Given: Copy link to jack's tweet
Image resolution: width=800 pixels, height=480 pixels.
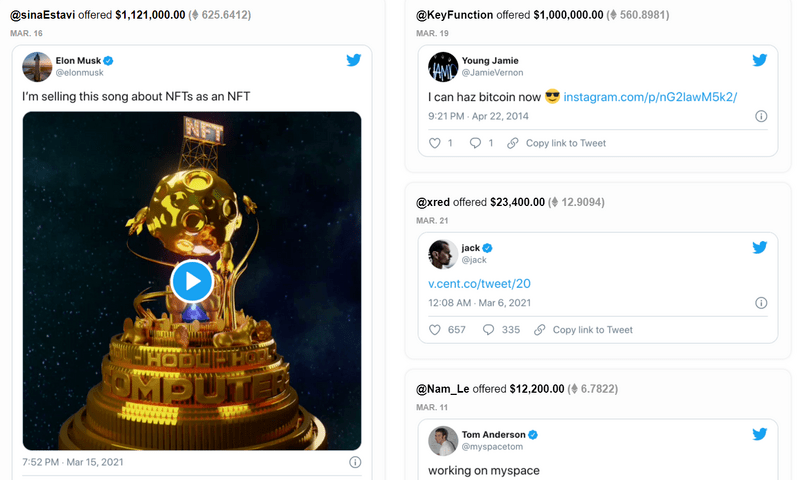Looking at the screenshot, I should (583, 330).
